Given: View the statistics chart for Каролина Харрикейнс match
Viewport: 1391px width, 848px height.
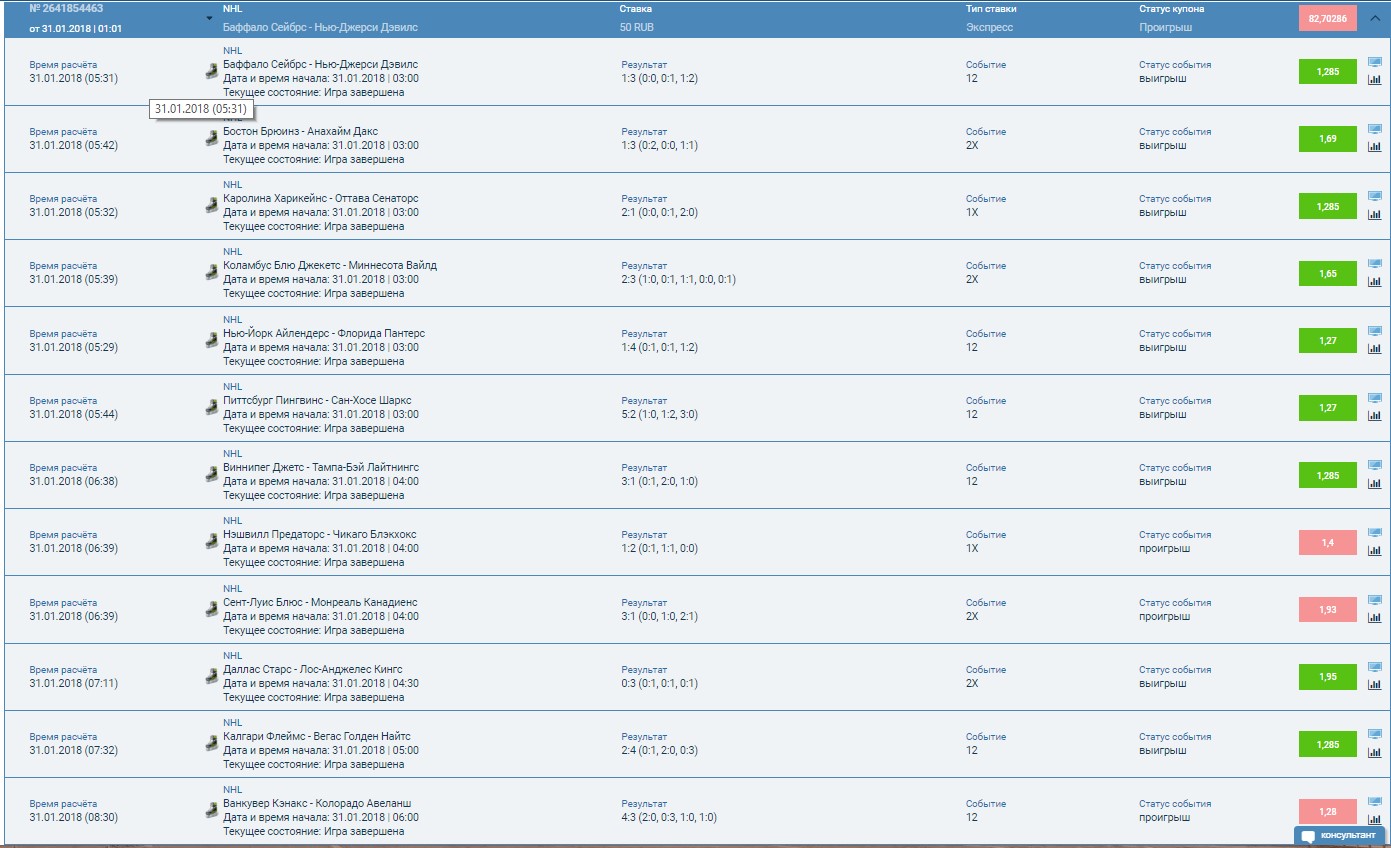Looking at the screenshot, I should pyautogui.click(x=1374, y=214).
